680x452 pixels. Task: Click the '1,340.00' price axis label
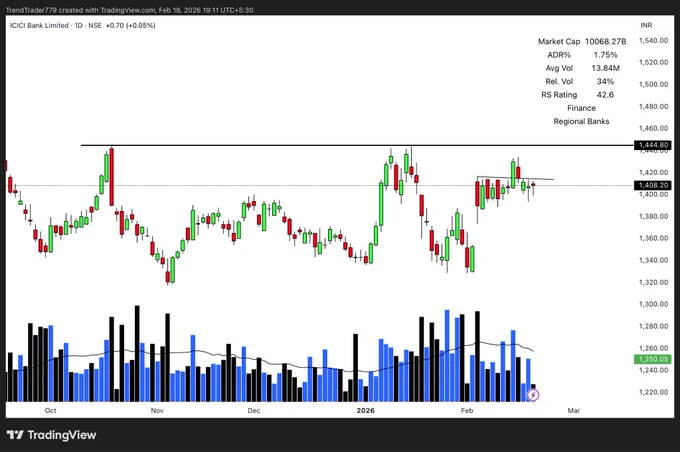tap(654, 260)
